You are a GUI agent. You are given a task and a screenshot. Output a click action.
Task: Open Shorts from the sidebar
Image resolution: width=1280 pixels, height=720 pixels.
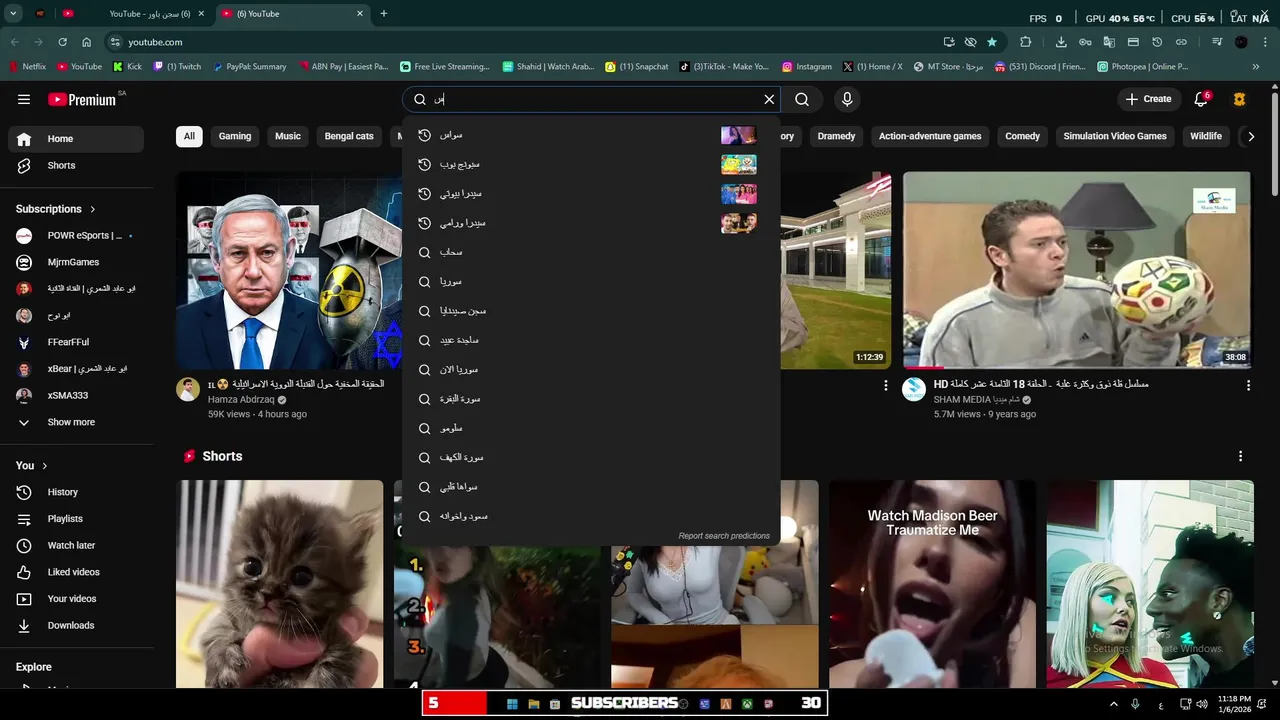76,165
